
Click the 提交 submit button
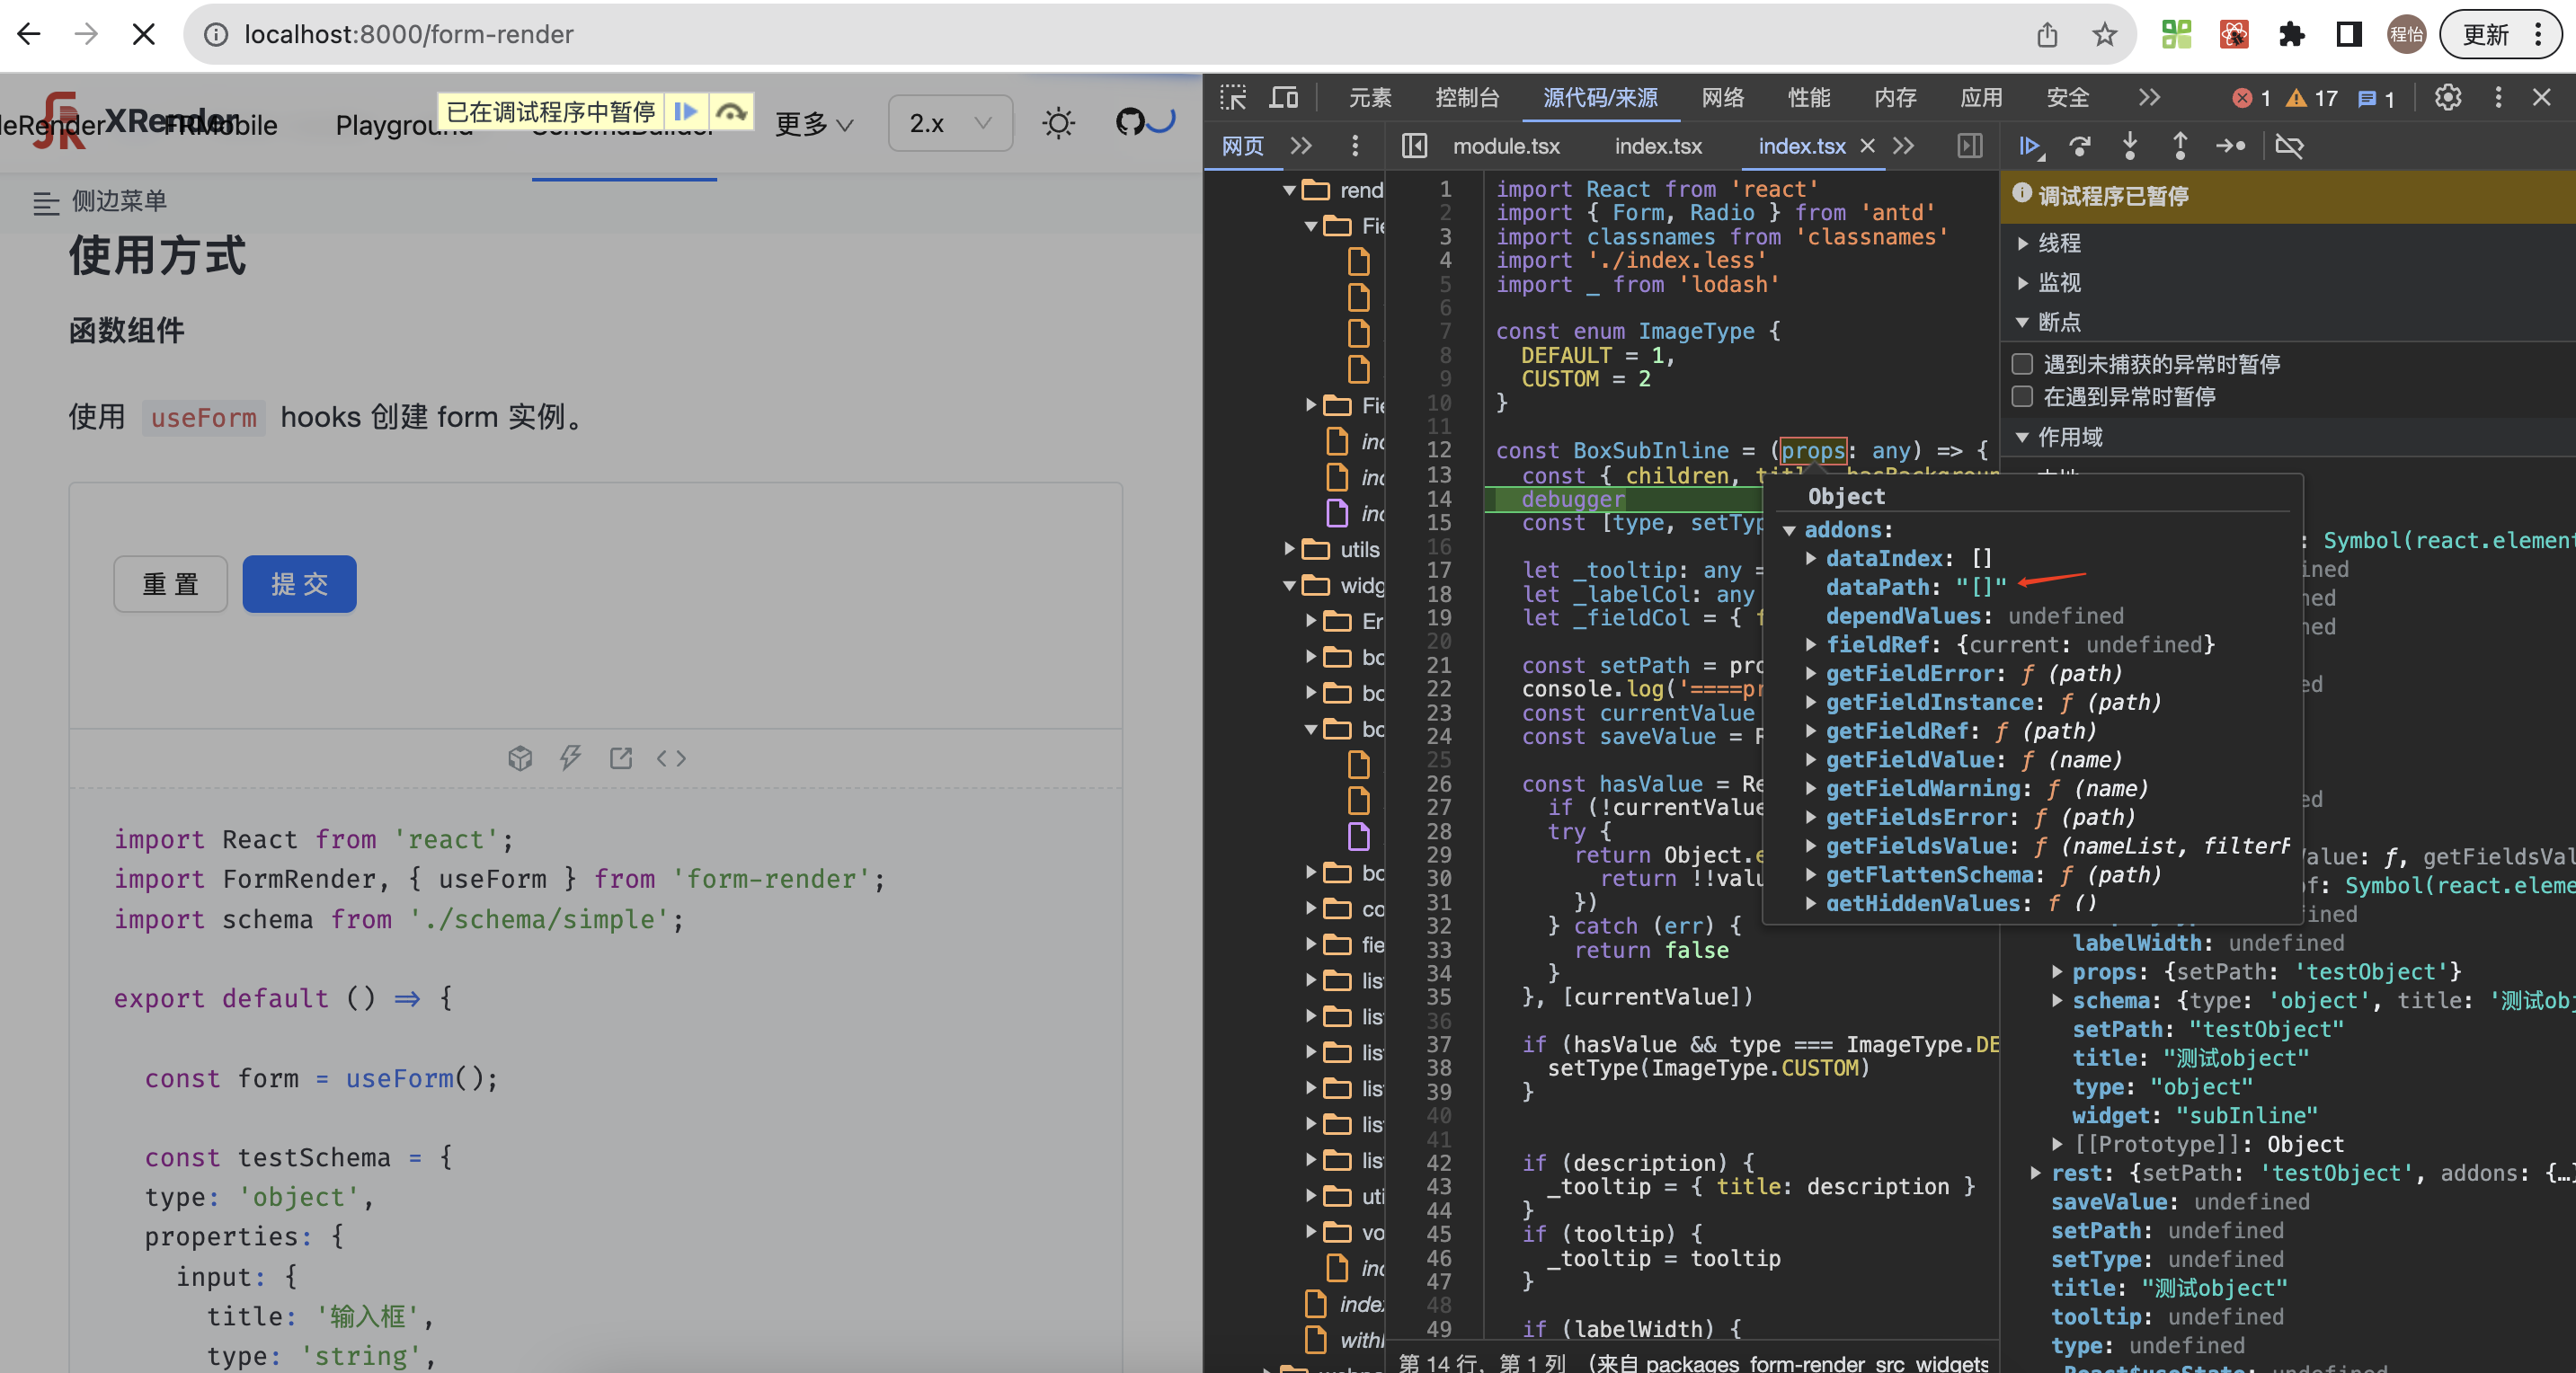point(299,584)
